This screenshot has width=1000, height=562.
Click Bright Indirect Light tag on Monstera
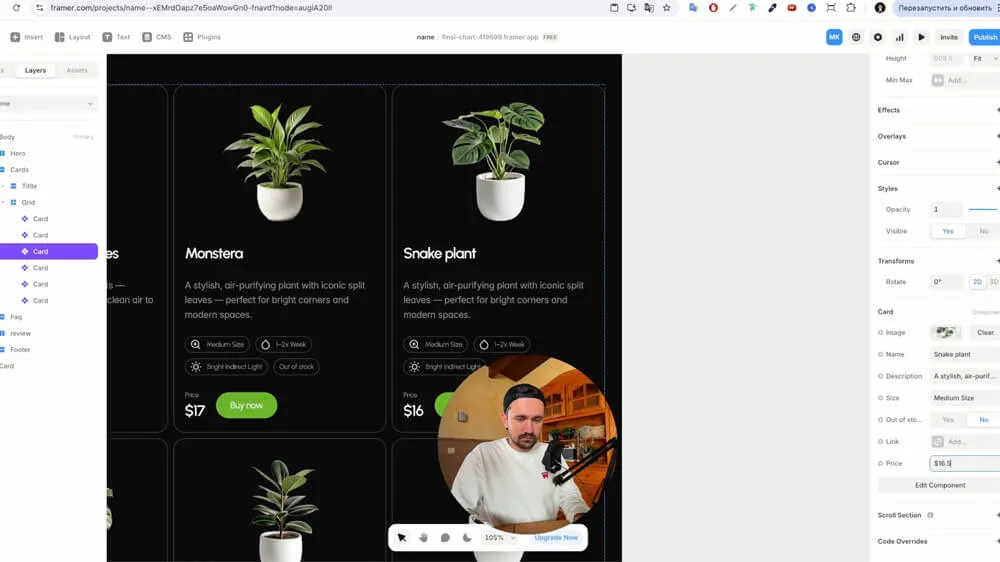[226, 367]
